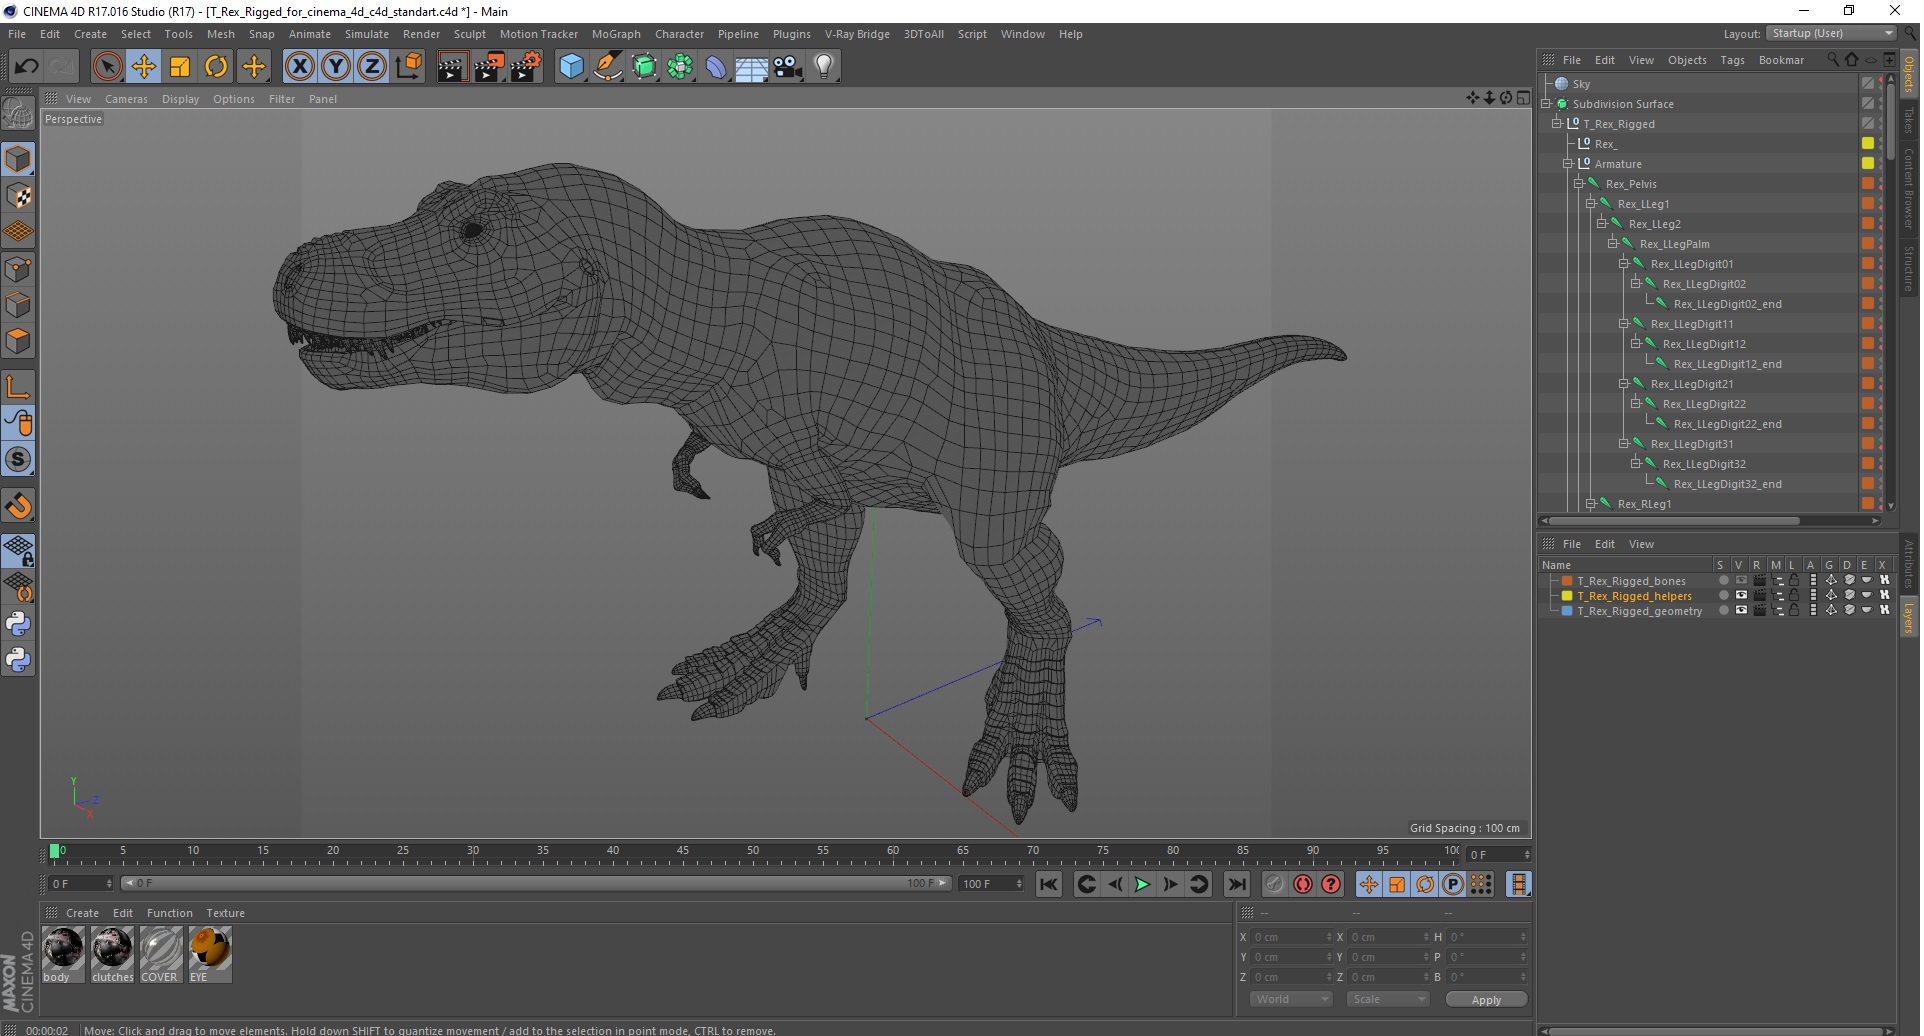Toggle Y axis lock
Viewport: 1924px width, 1036px height.
tap(336, 67)
